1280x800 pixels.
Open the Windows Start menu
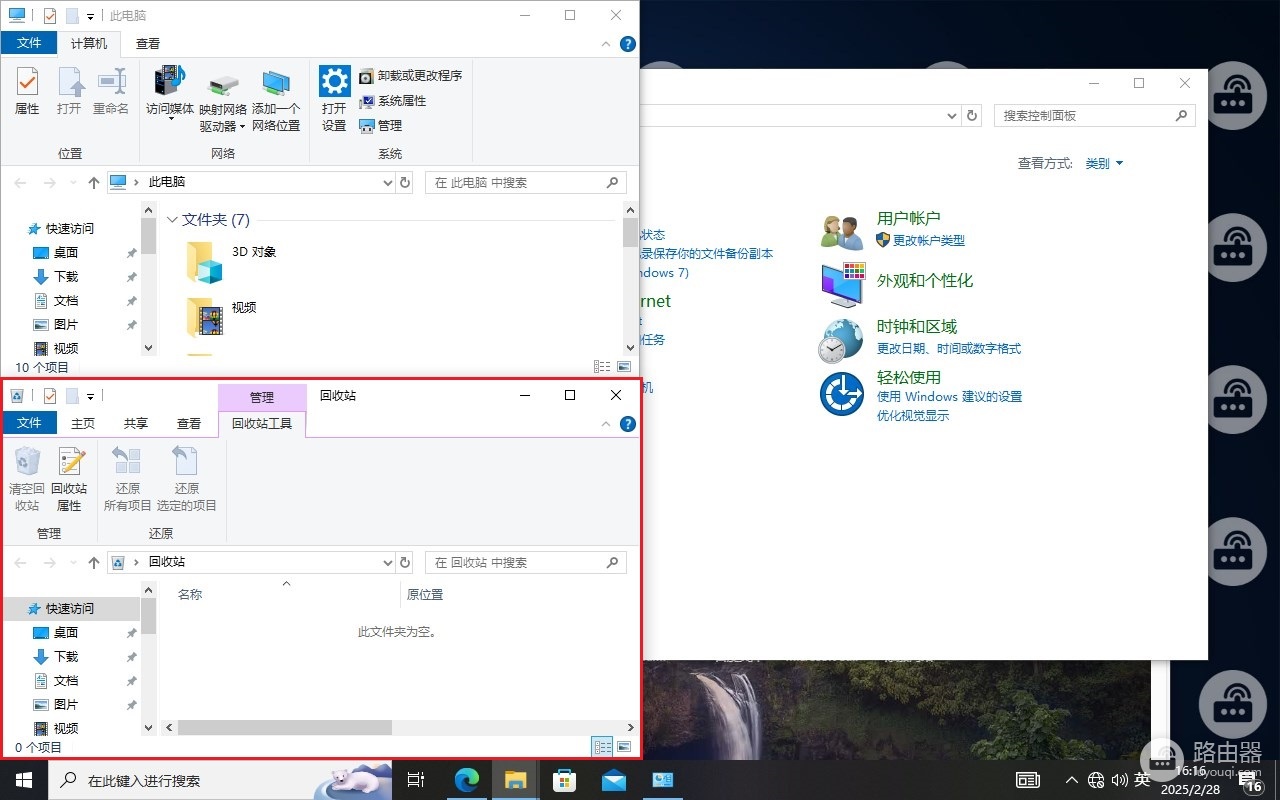[24, 780]
